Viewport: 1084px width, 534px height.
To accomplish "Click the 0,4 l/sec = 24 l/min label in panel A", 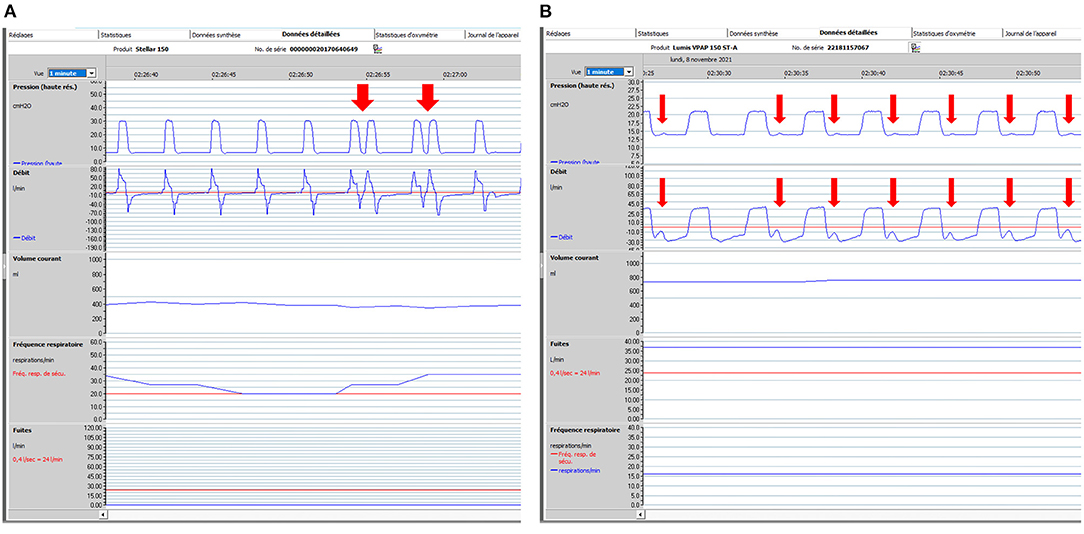I will [x=36, y=459].
